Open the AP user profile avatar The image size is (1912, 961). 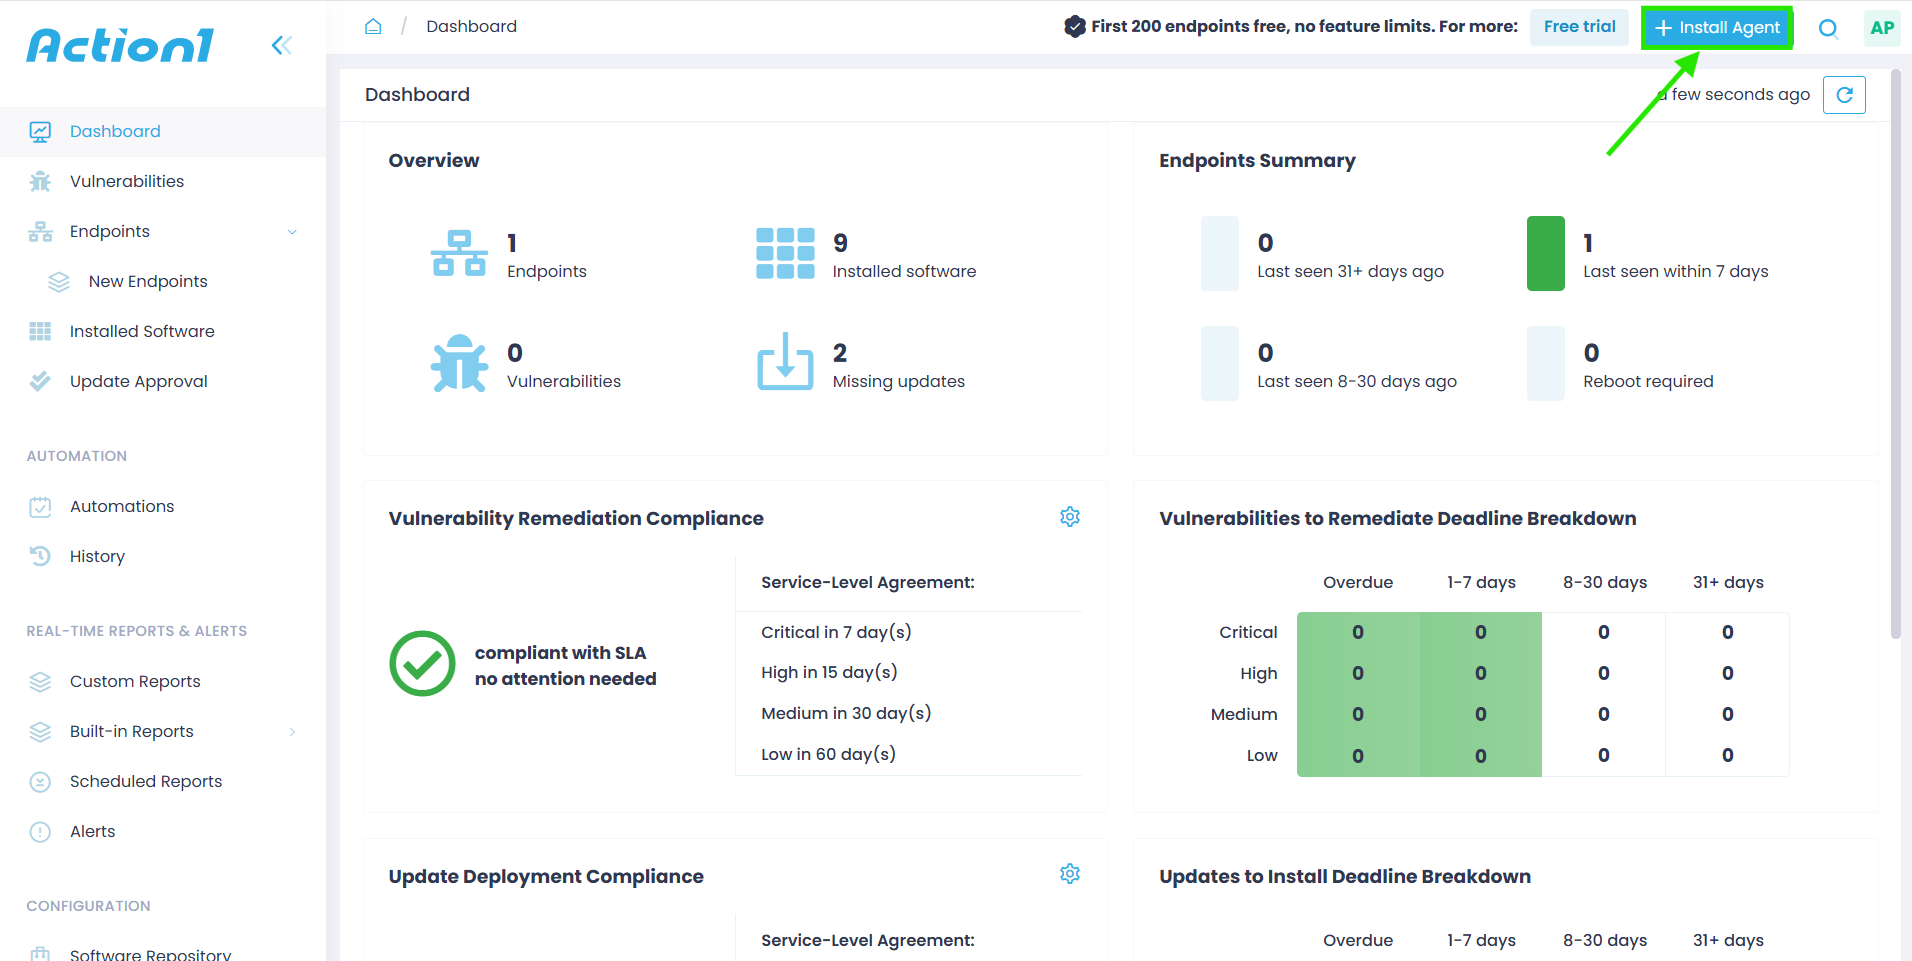coord(1882,28)
